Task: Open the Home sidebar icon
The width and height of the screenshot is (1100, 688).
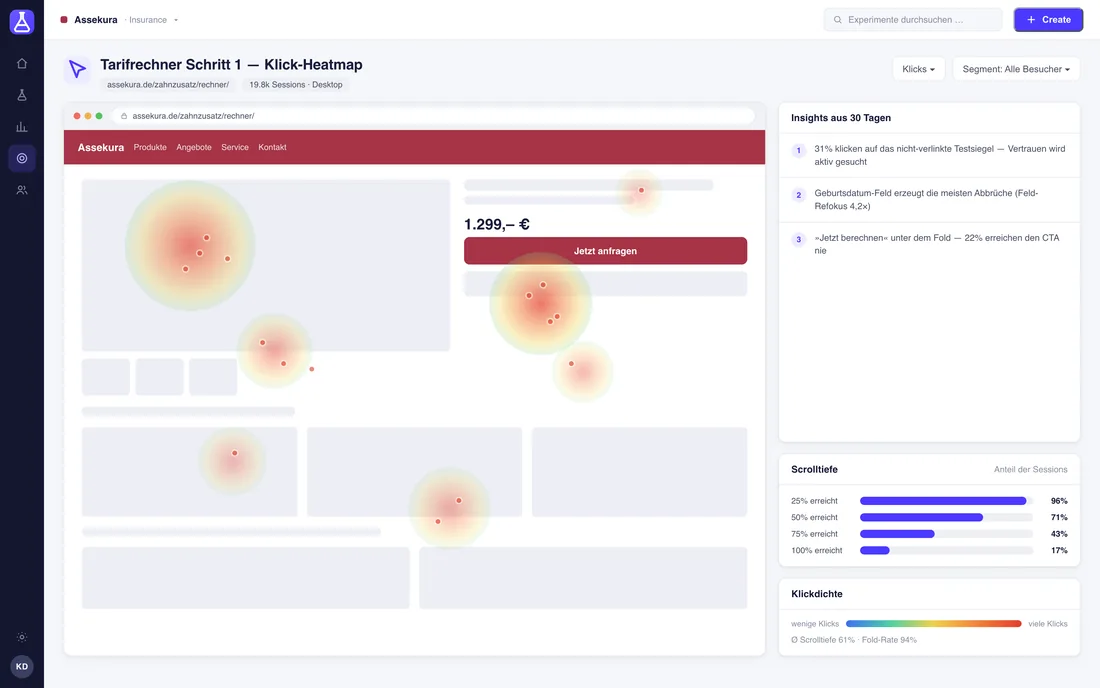Action: [x=22, y=63]
